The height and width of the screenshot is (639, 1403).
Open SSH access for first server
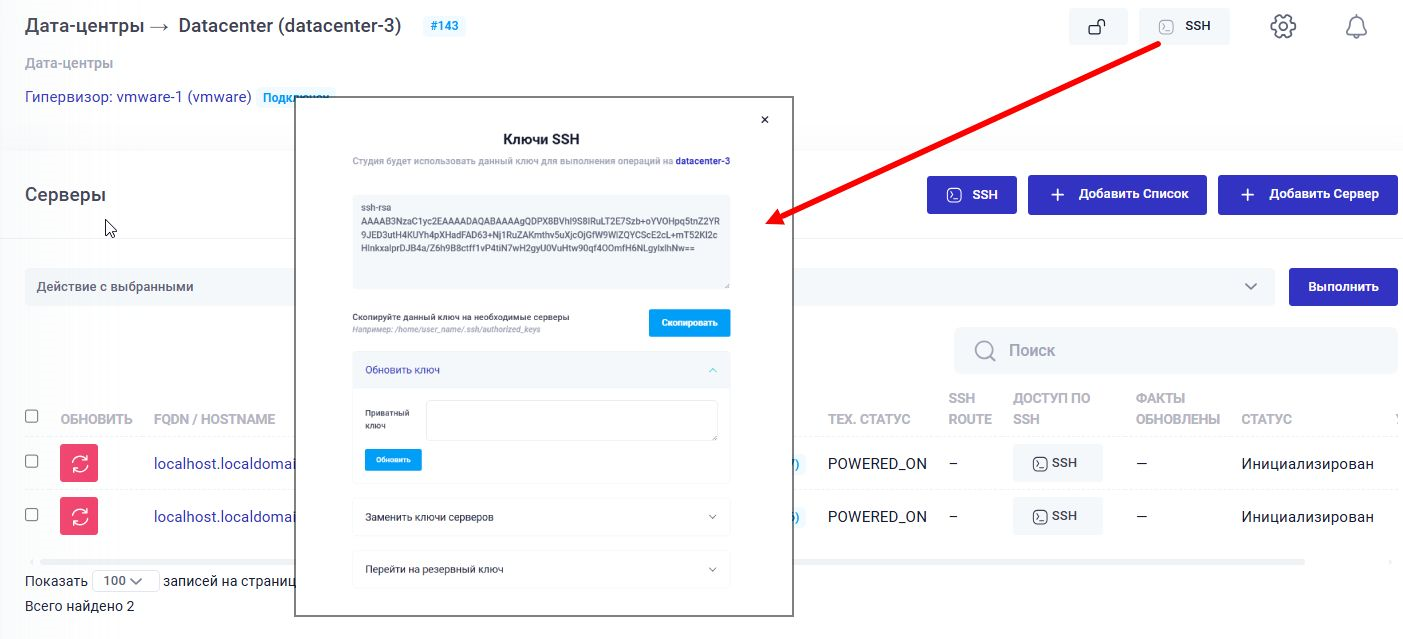pos(1057,463)
